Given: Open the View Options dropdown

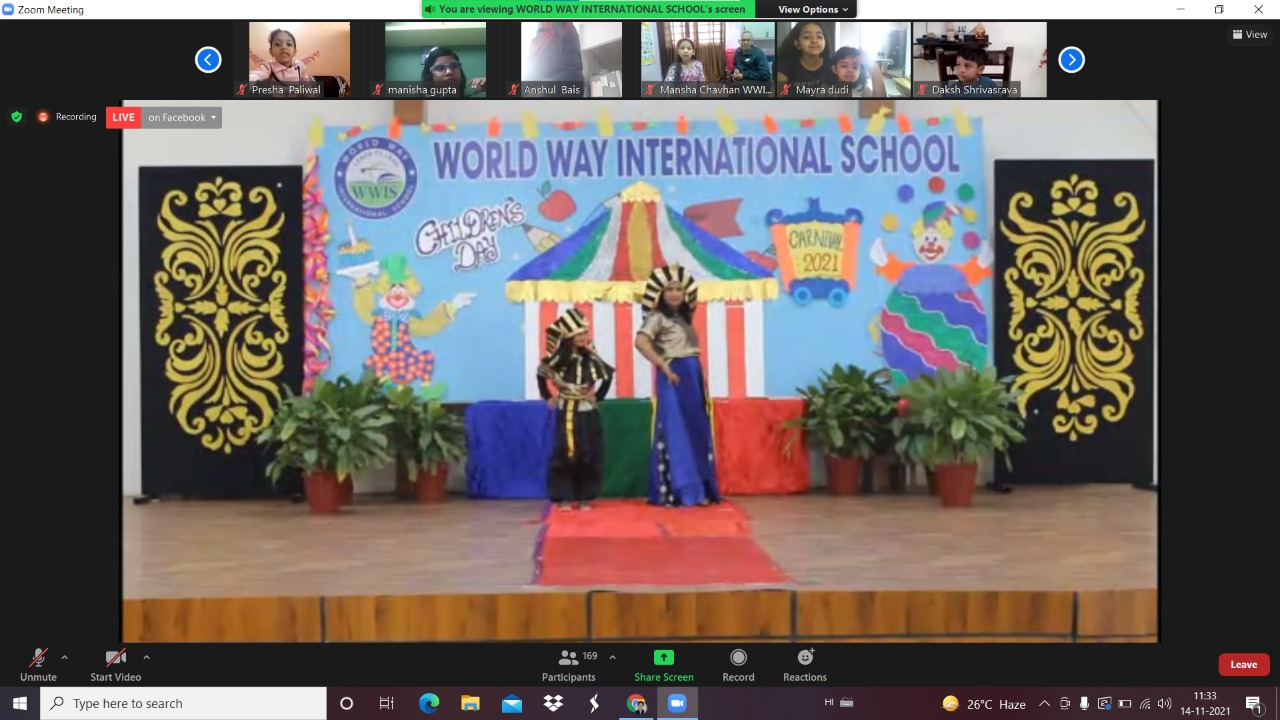Looking at the screenshot, I should point(813,9).
